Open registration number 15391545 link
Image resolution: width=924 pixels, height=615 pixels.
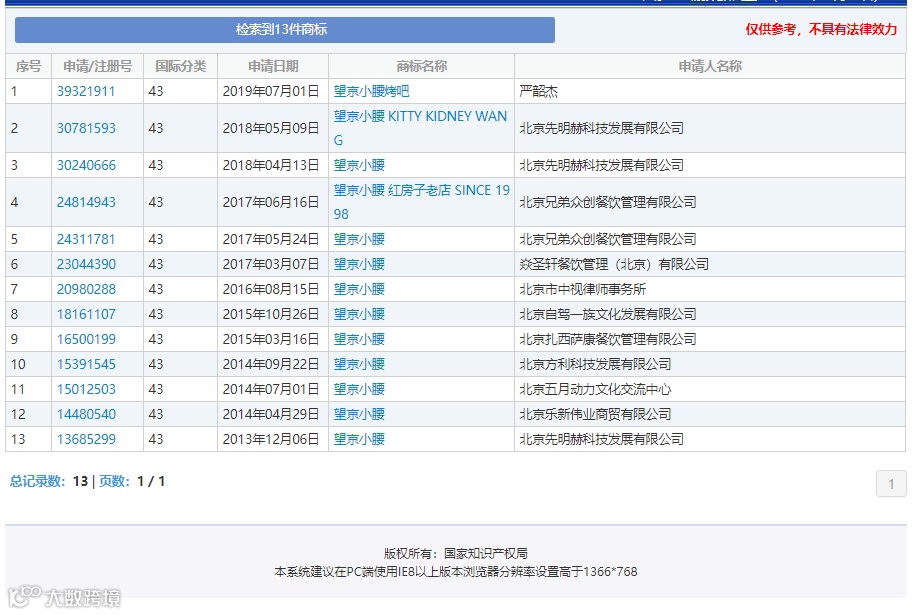point(86,365)
